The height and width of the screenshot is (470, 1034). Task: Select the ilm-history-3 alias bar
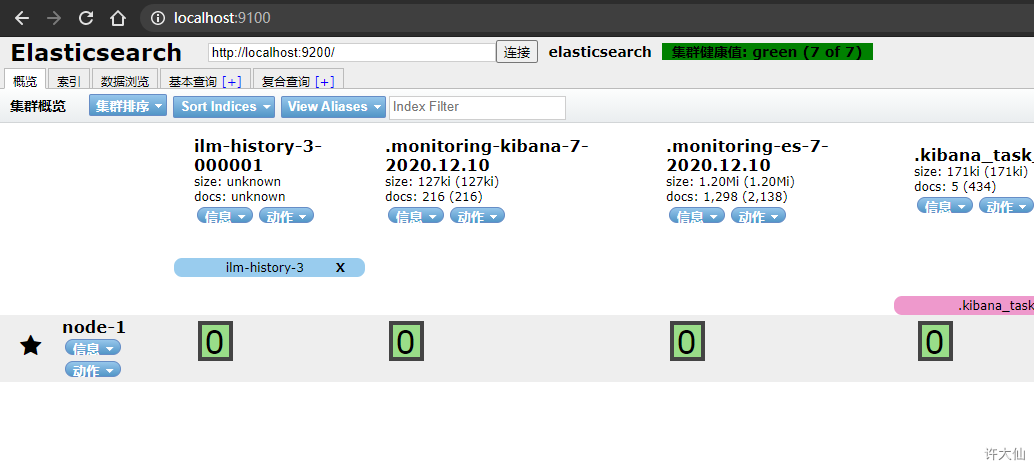point(269,268)
